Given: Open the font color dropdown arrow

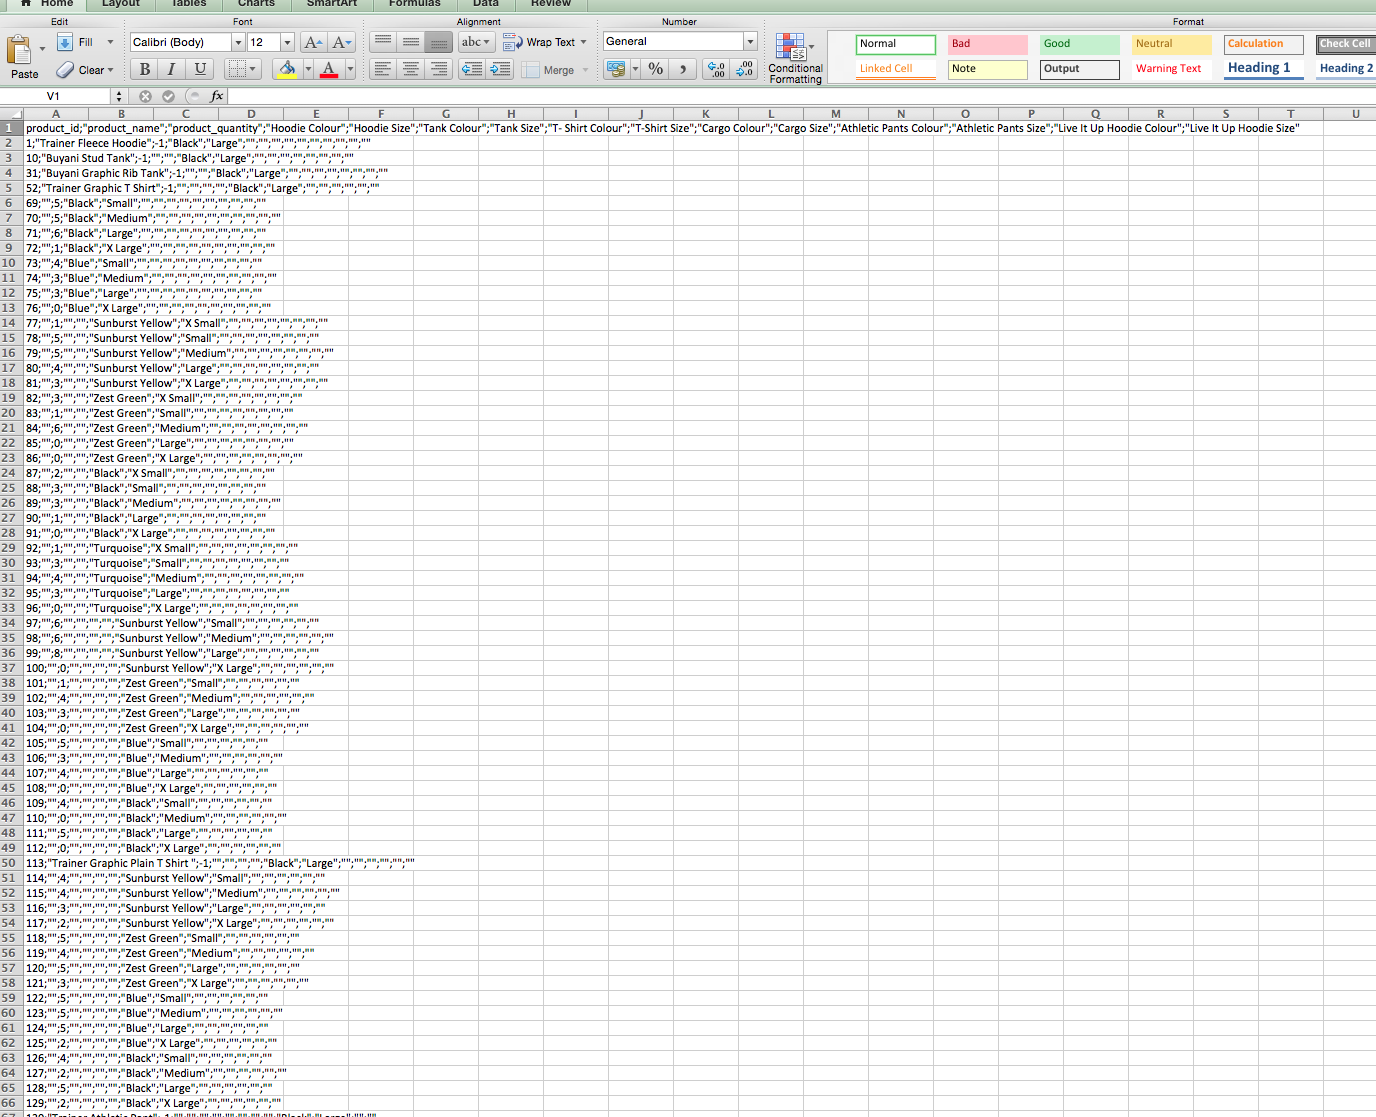Looking at the screenshot, I should coord(350,69).
